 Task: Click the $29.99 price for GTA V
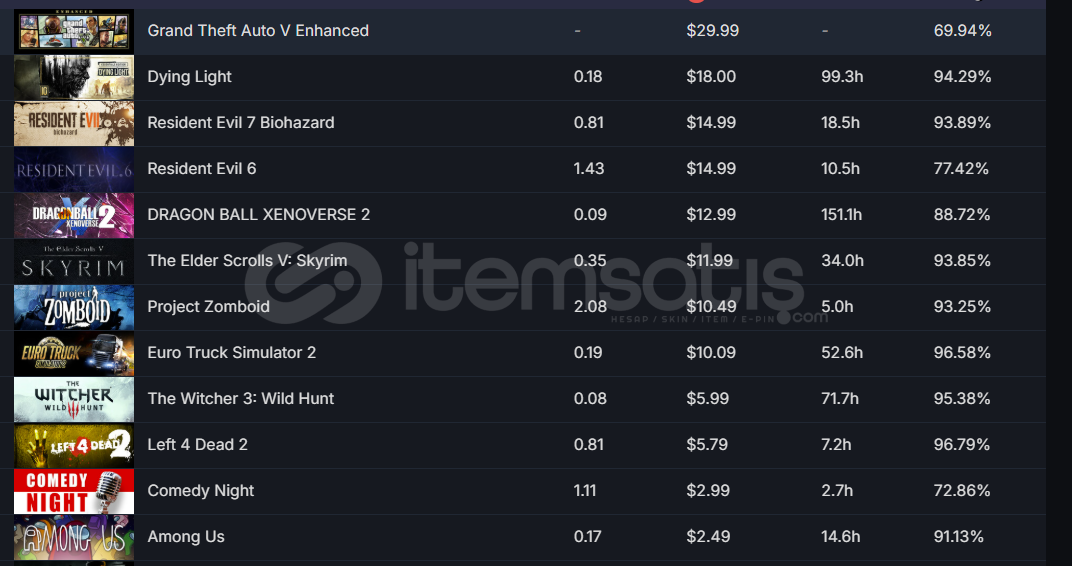[712, 31]
